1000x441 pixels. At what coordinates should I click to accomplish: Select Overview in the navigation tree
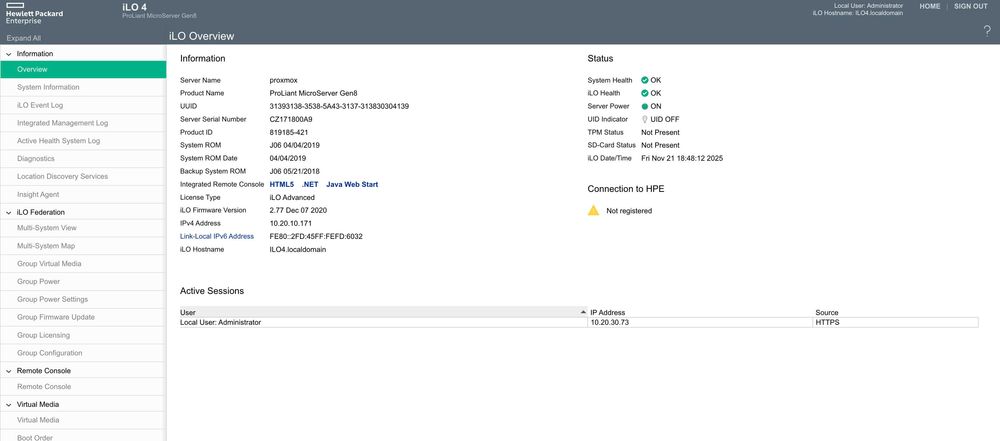[x=83, y=70]
